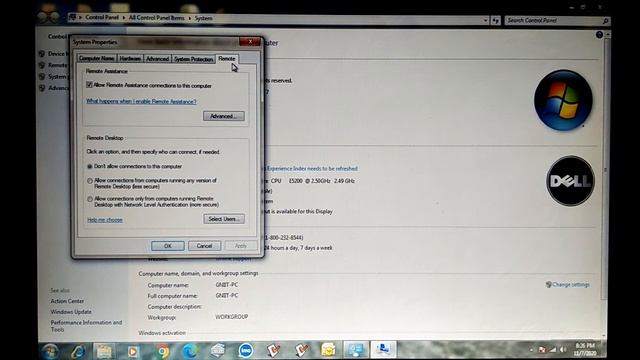This screenshot has width=640, height=360.
Task: Switch to the Hardware tab
Action: click(x=130, y=58)
